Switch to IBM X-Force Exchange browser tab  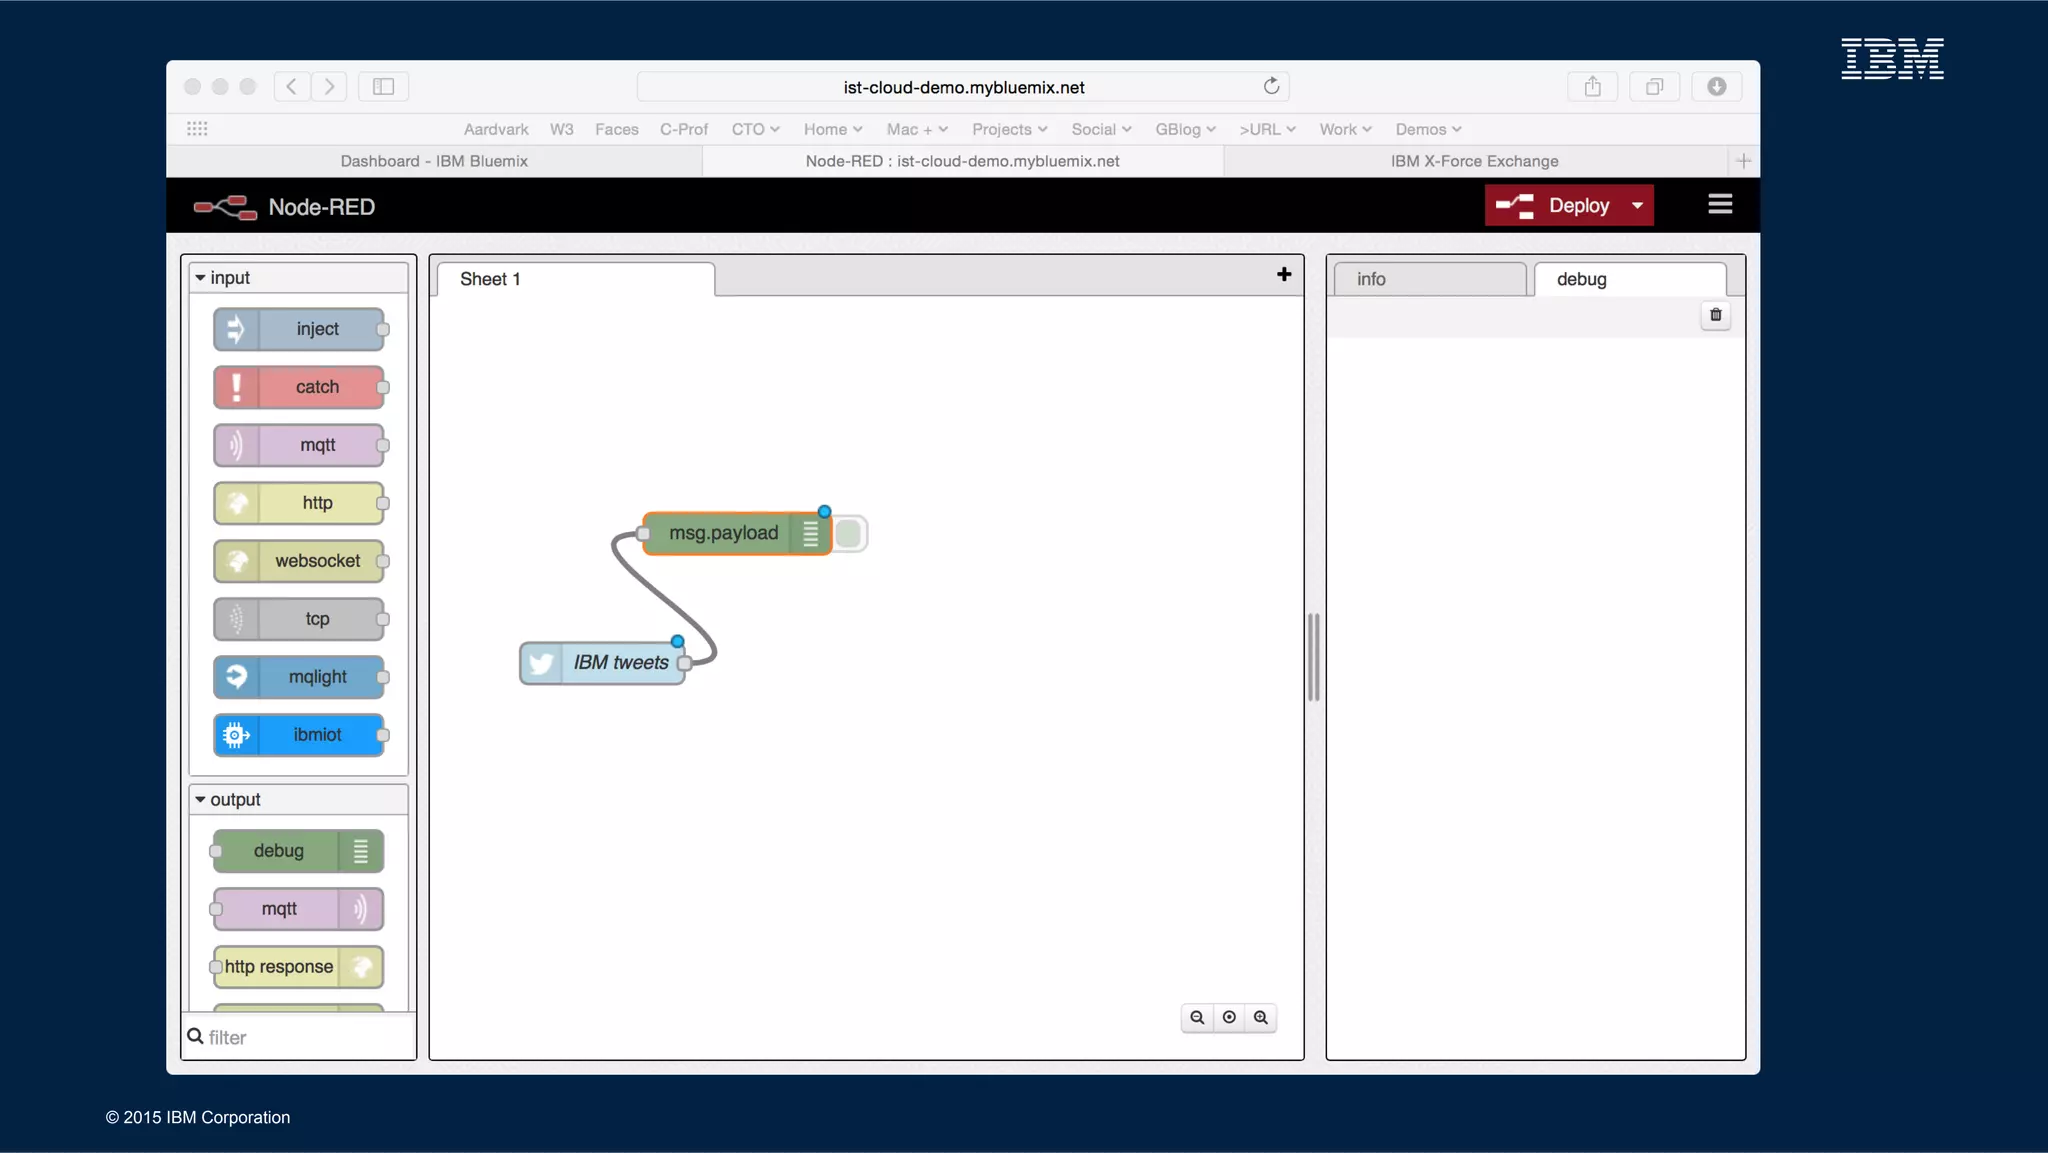pos(1474,161)
